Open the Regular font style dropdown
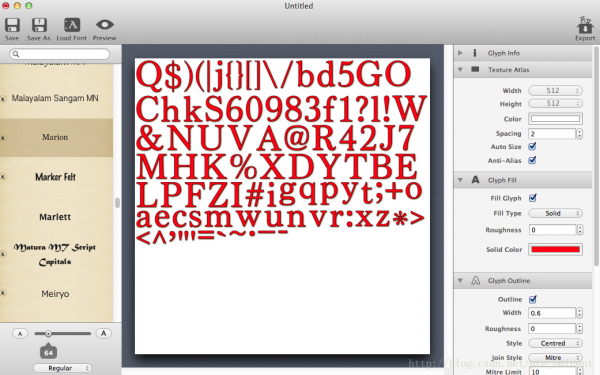 (x=62, y=368)
